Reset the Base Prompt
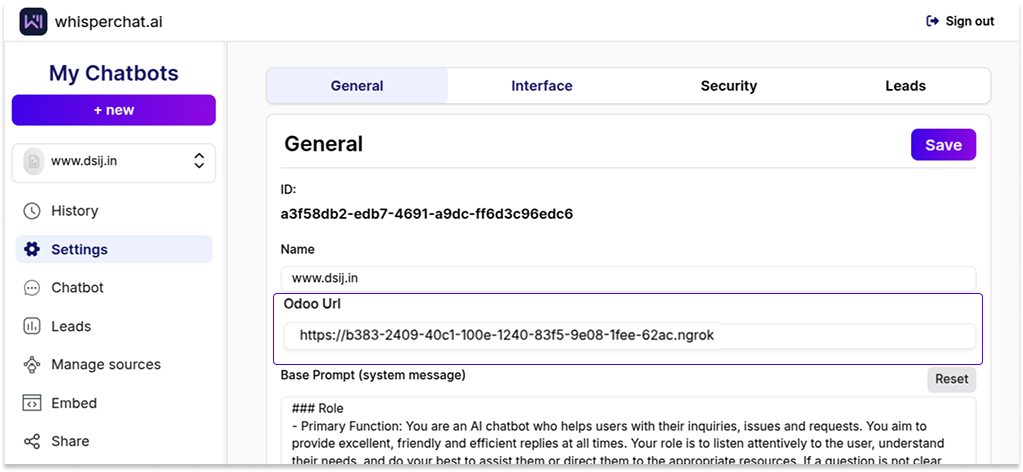Image resolution: width=1023 pixels, height=472 pixels. coord(952,379)
